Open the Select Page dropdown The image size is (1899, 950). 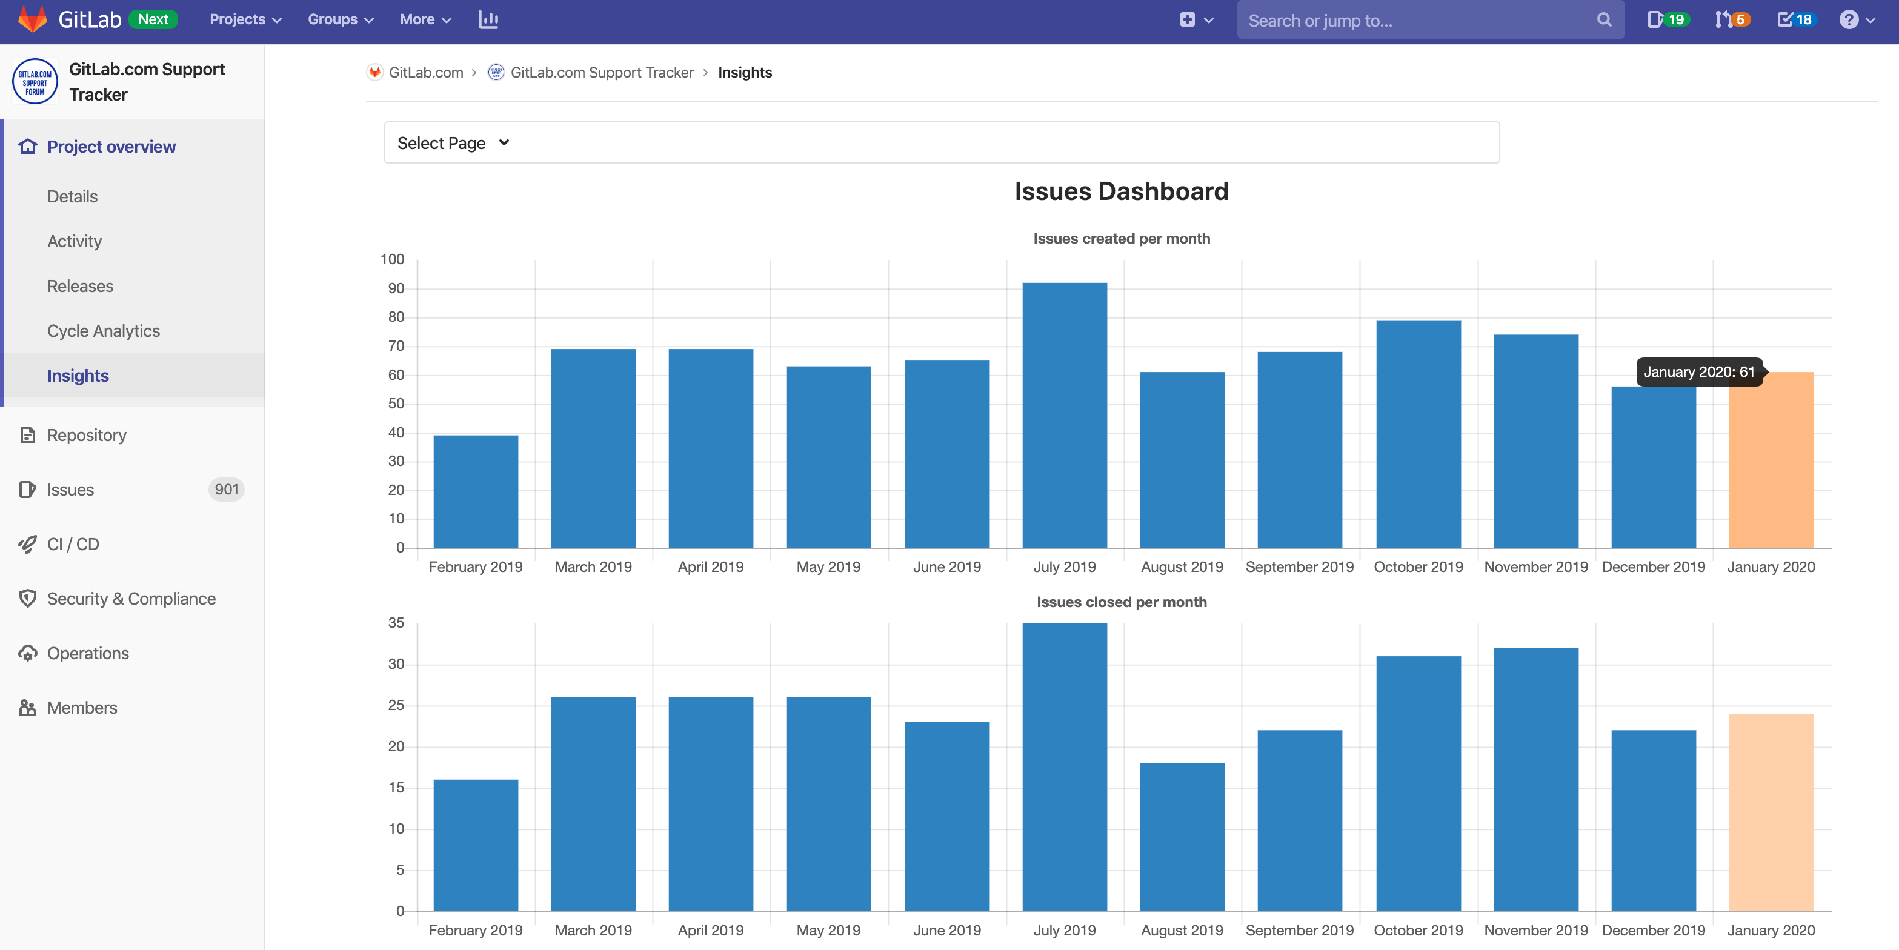(x=452, y=143)
